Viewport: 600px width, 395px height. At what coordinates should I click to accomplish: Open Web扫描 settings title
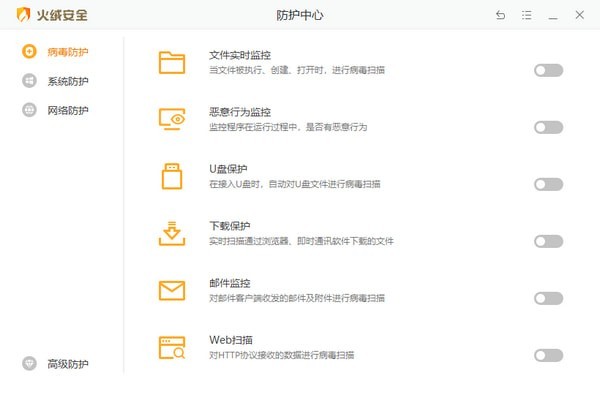click(x=231, y=340)
